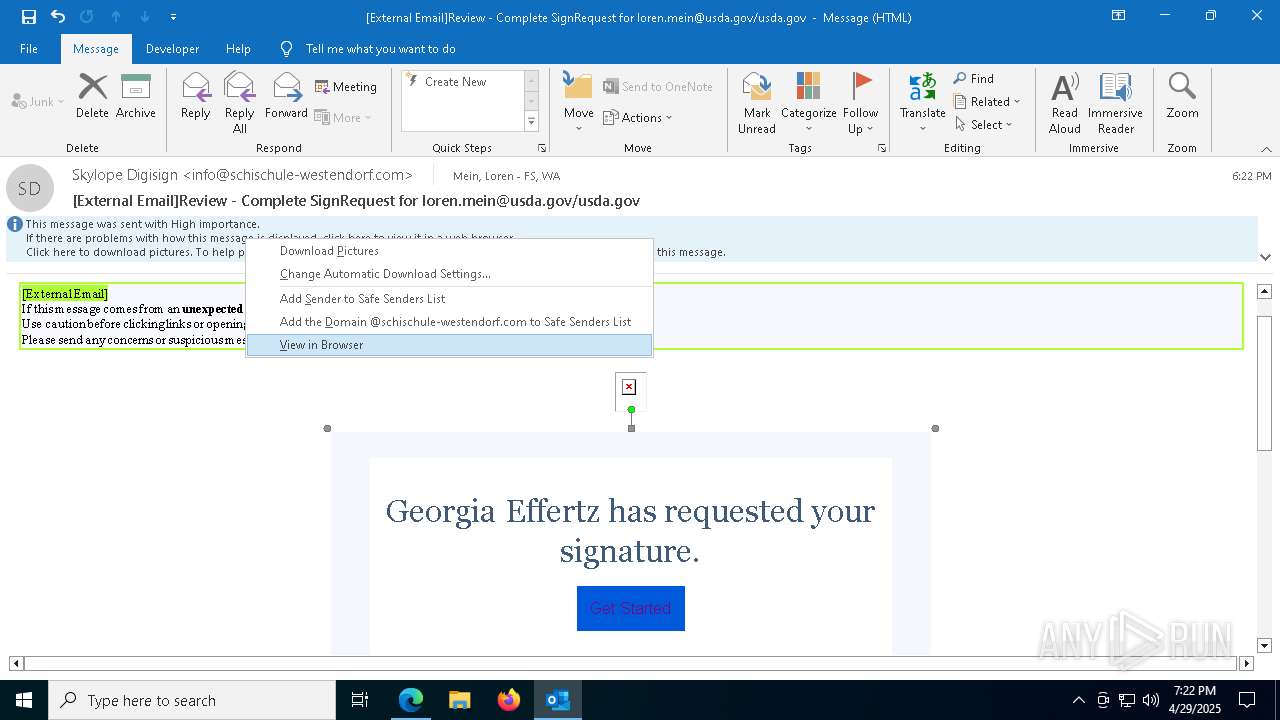Switch to the Message ribbon tab
1280x720 pixels.
pos(96,48)
